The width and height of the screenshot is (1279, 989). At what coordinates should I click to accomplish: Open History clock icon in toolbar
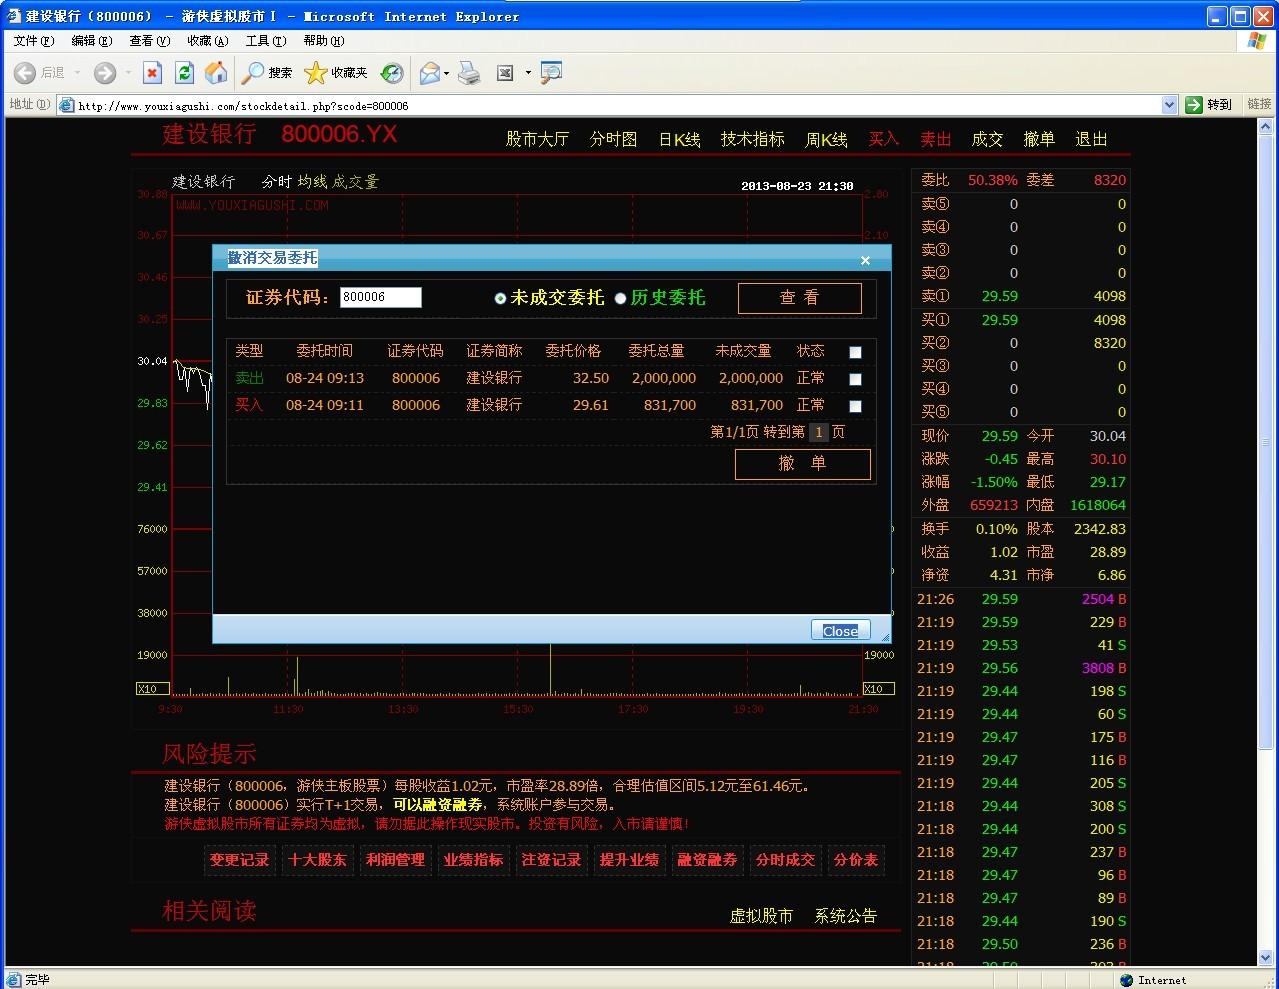click(x=392, y=73)
